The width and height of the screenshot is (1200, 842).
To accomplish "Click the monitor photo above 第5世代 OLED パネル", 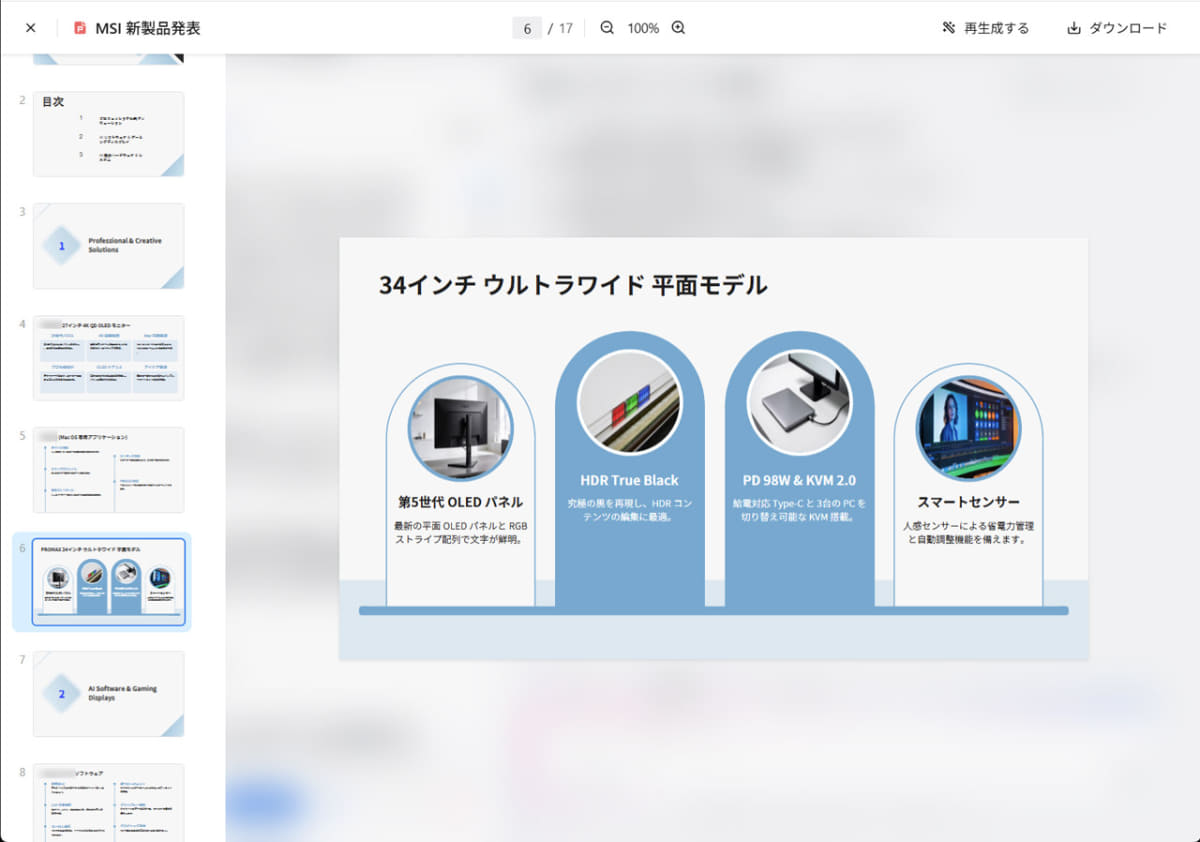I will pyautogui.click(x=460, y=428).
